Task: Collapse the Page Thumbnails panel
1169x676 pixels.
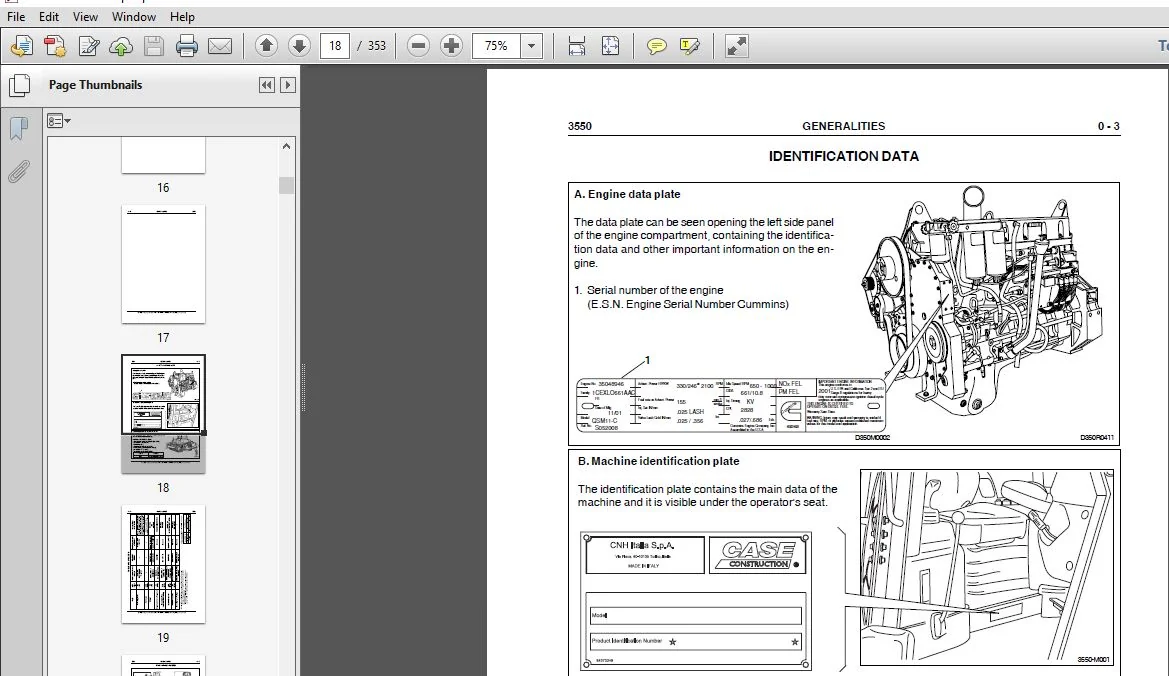Action: coord(266,85)
